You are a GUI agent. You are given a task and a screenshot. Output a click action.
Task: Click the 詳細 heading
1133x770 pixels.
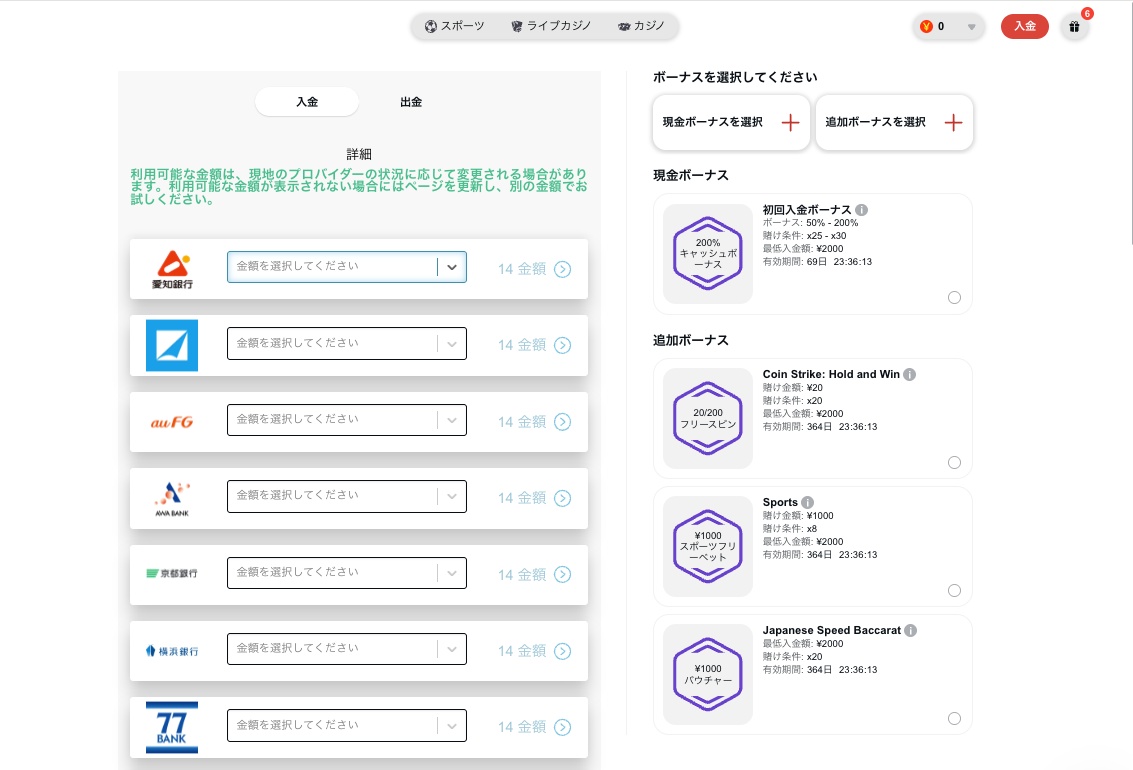pos(358,154)
